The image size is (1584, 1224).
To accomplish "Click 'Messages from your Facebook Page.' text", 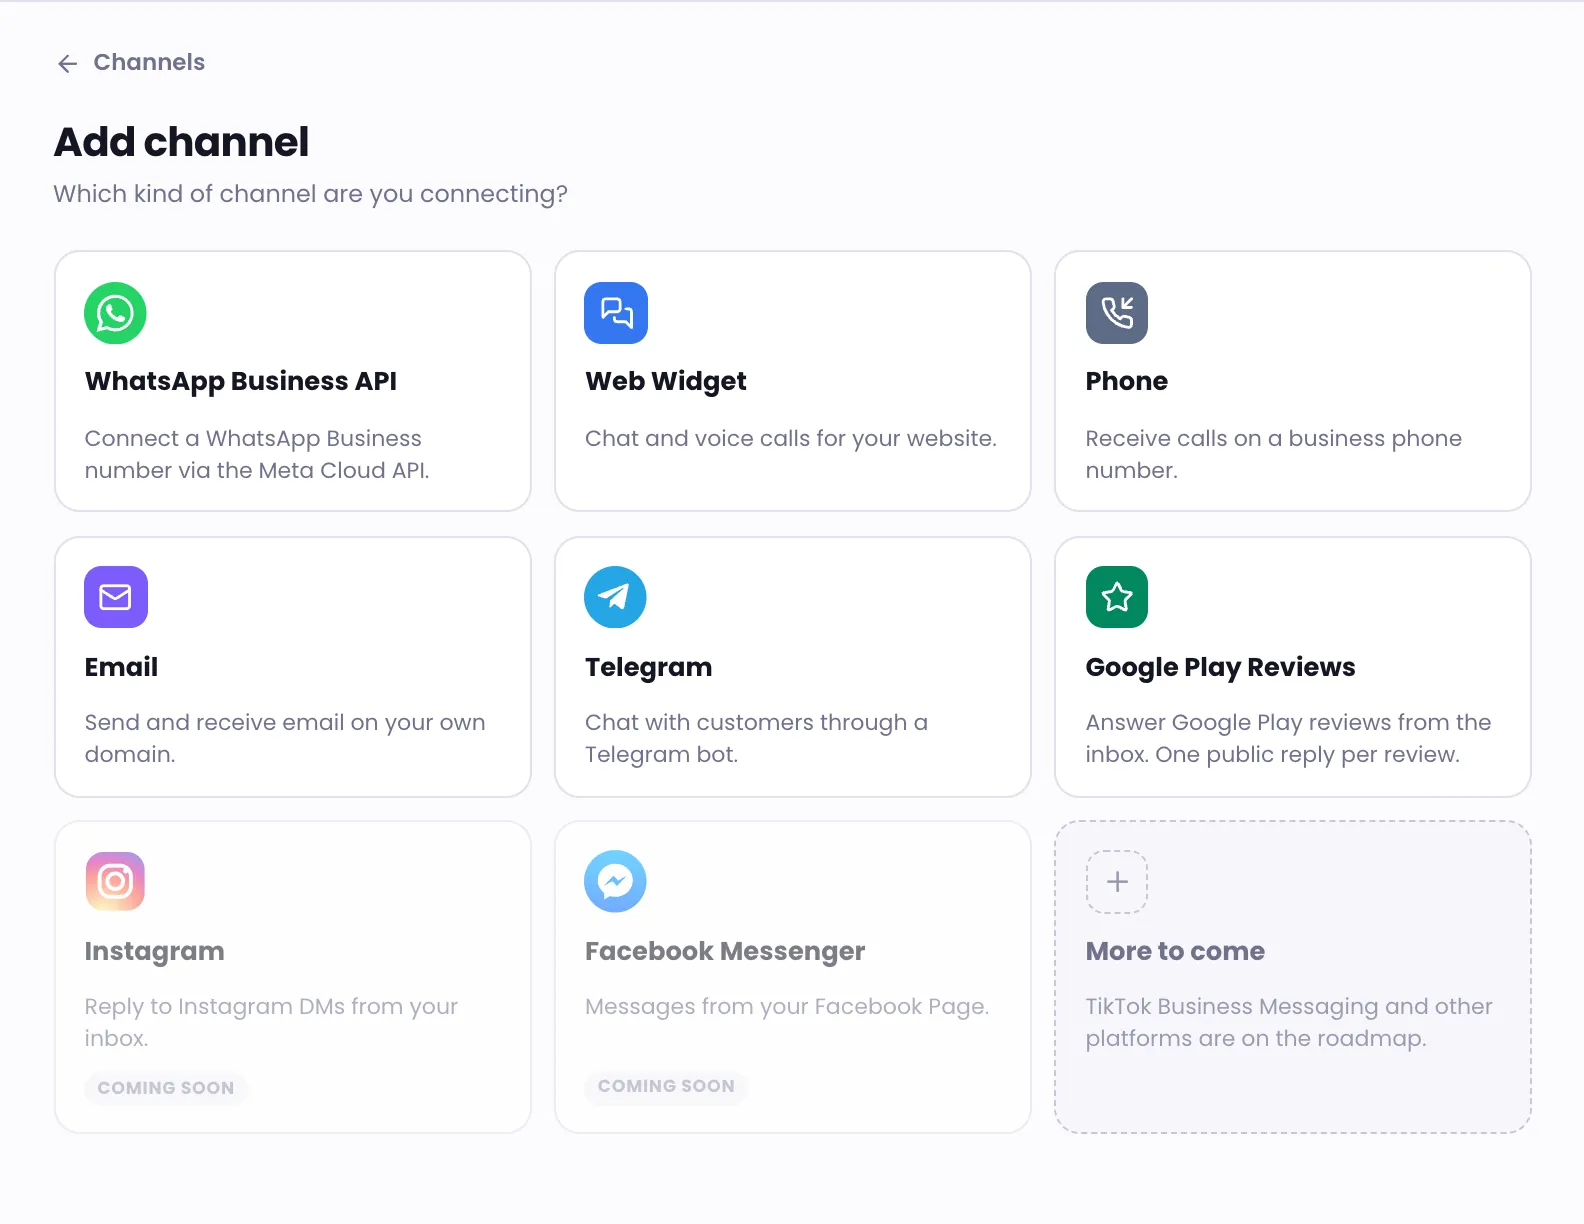I will click(x=787, y=1006).
